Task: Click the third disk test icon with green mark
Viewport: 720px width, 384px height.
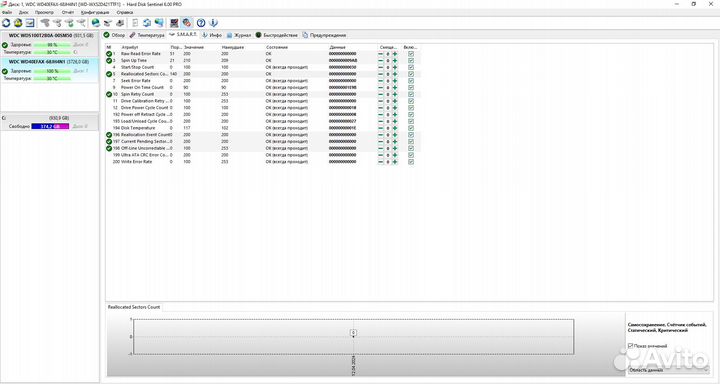Action: click(x=69, y=23)
